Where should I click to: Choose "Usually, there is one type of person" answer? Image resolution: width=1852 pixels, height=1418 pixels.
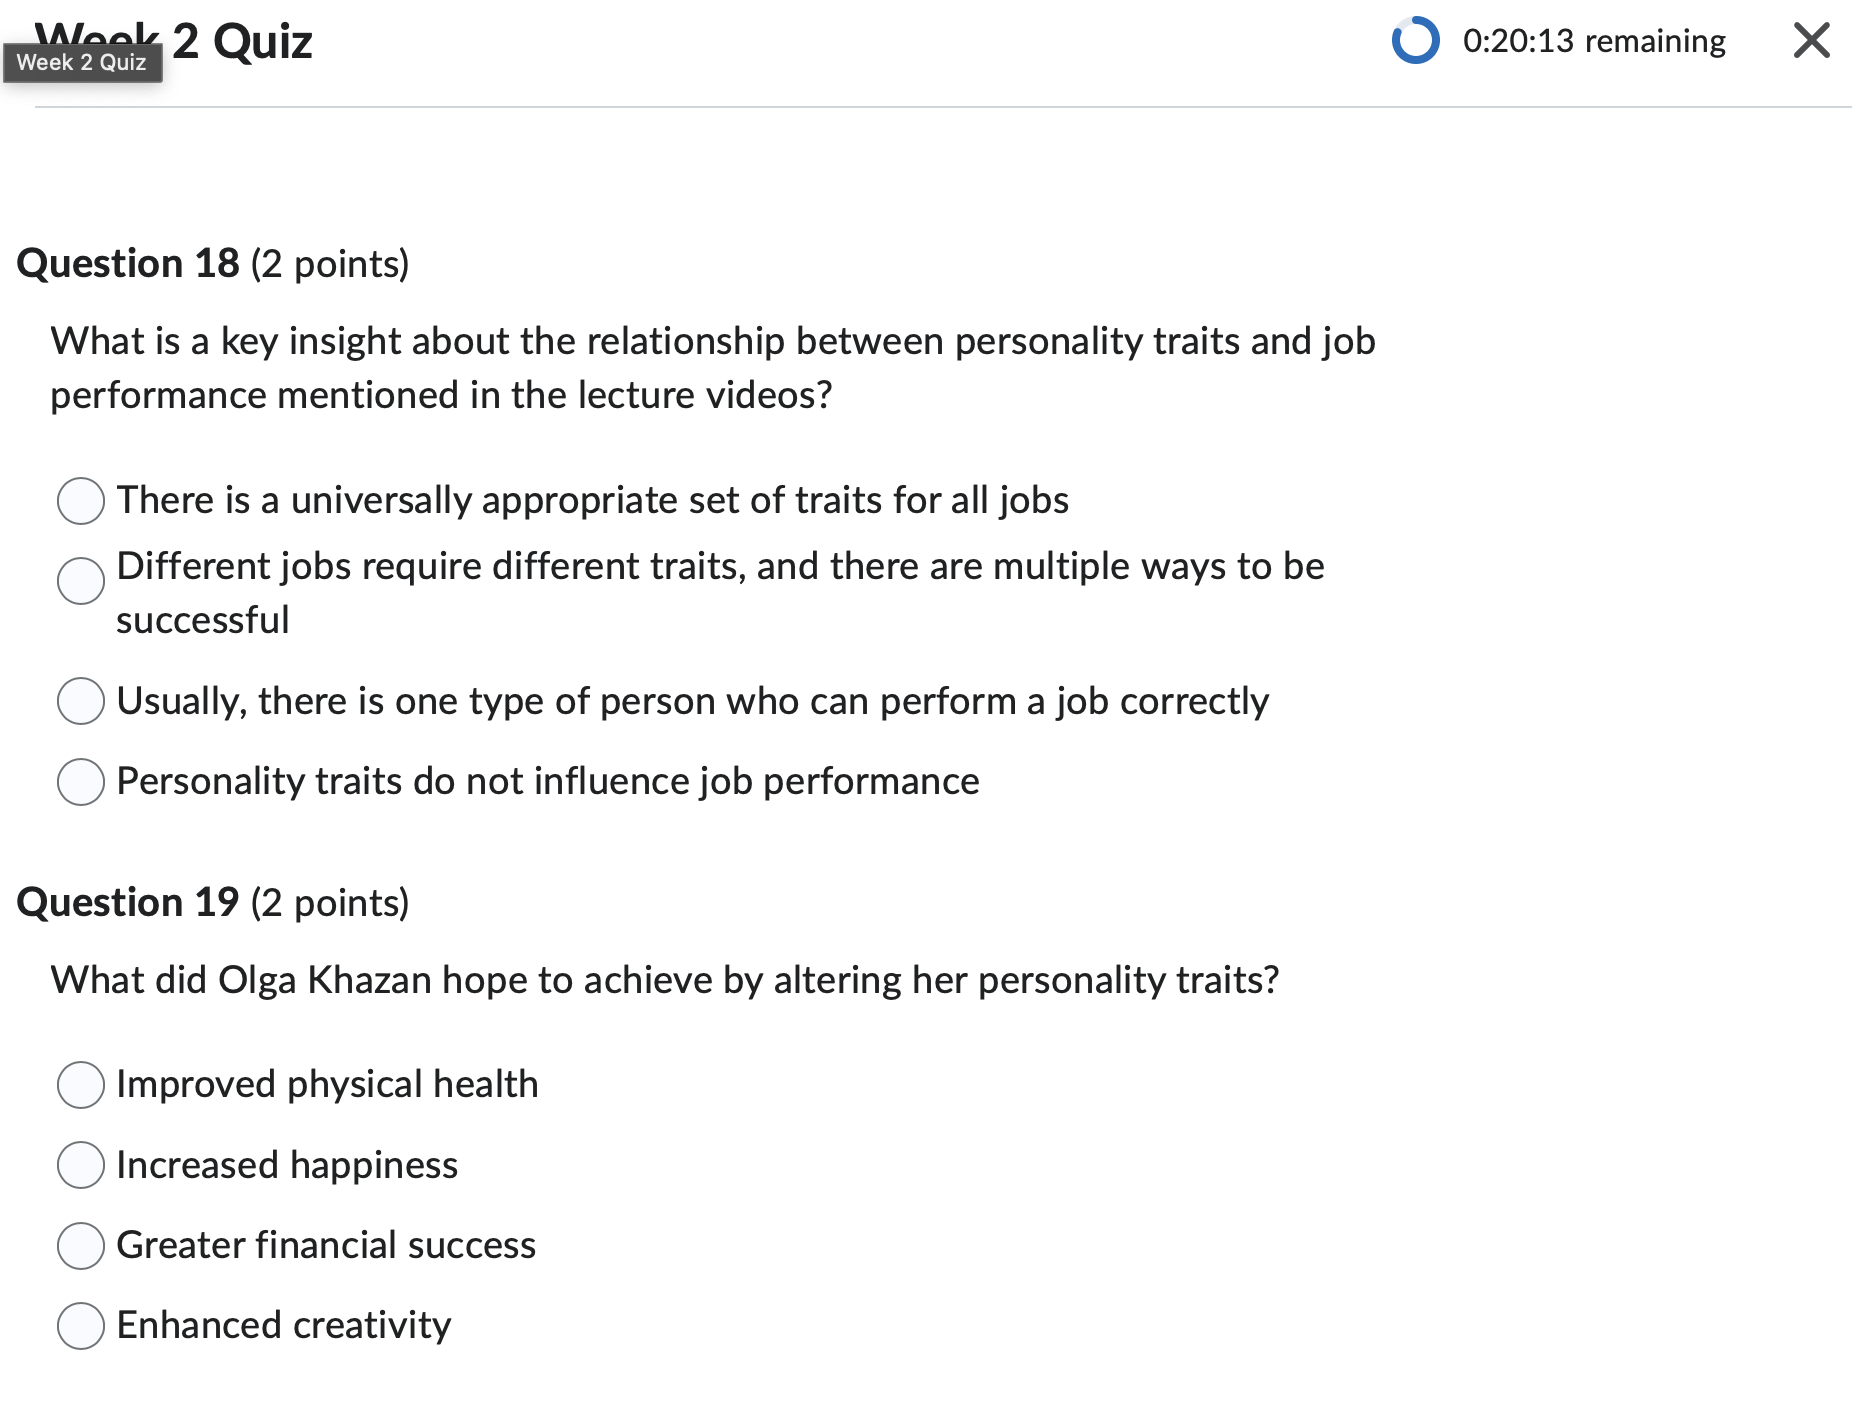tap(81, 701)
